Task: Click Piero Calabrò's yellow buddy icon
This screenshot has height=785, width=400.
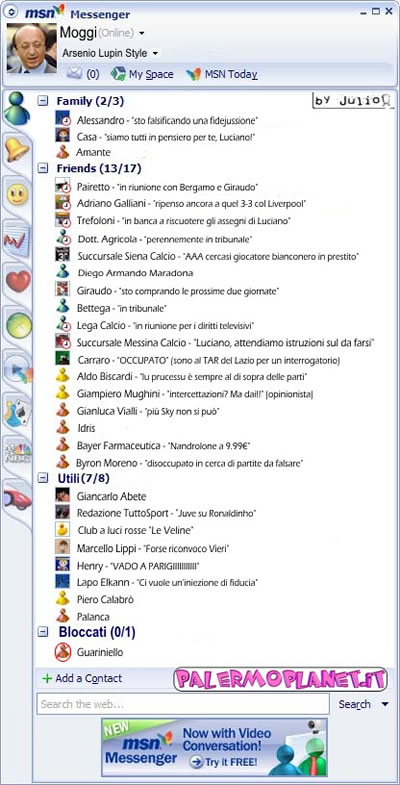Action: (63, 598)
